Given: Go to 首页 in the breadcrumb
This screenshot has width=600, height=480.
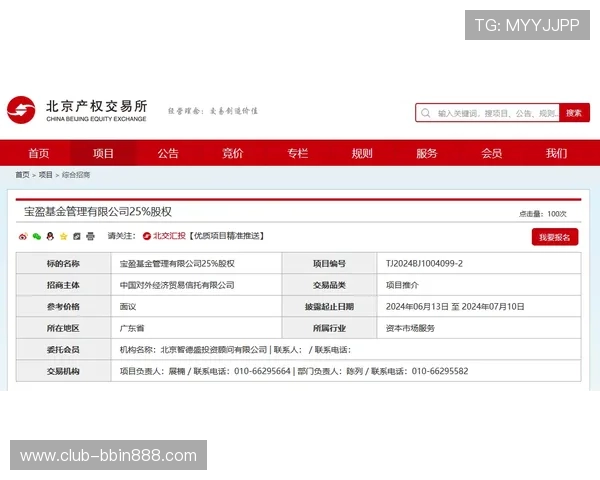Looking at the screenshot, I should (x=23, y=175).
